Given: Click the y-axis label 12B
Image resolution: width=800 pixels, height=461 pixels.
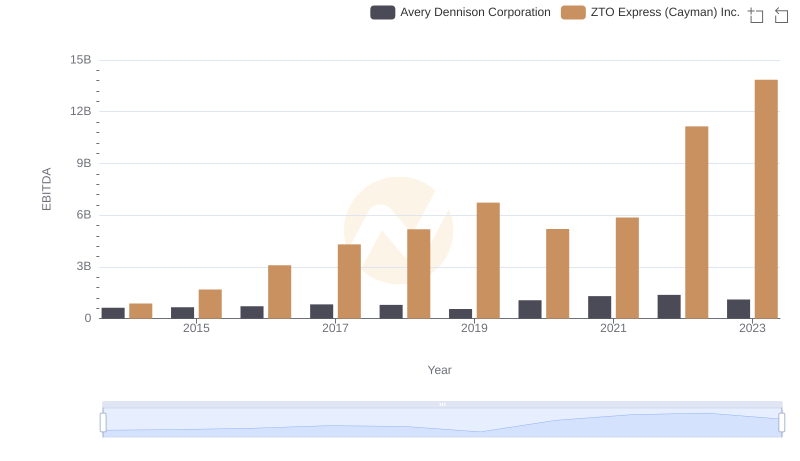Looking at the screenshot, I should [x=81, y=111].
